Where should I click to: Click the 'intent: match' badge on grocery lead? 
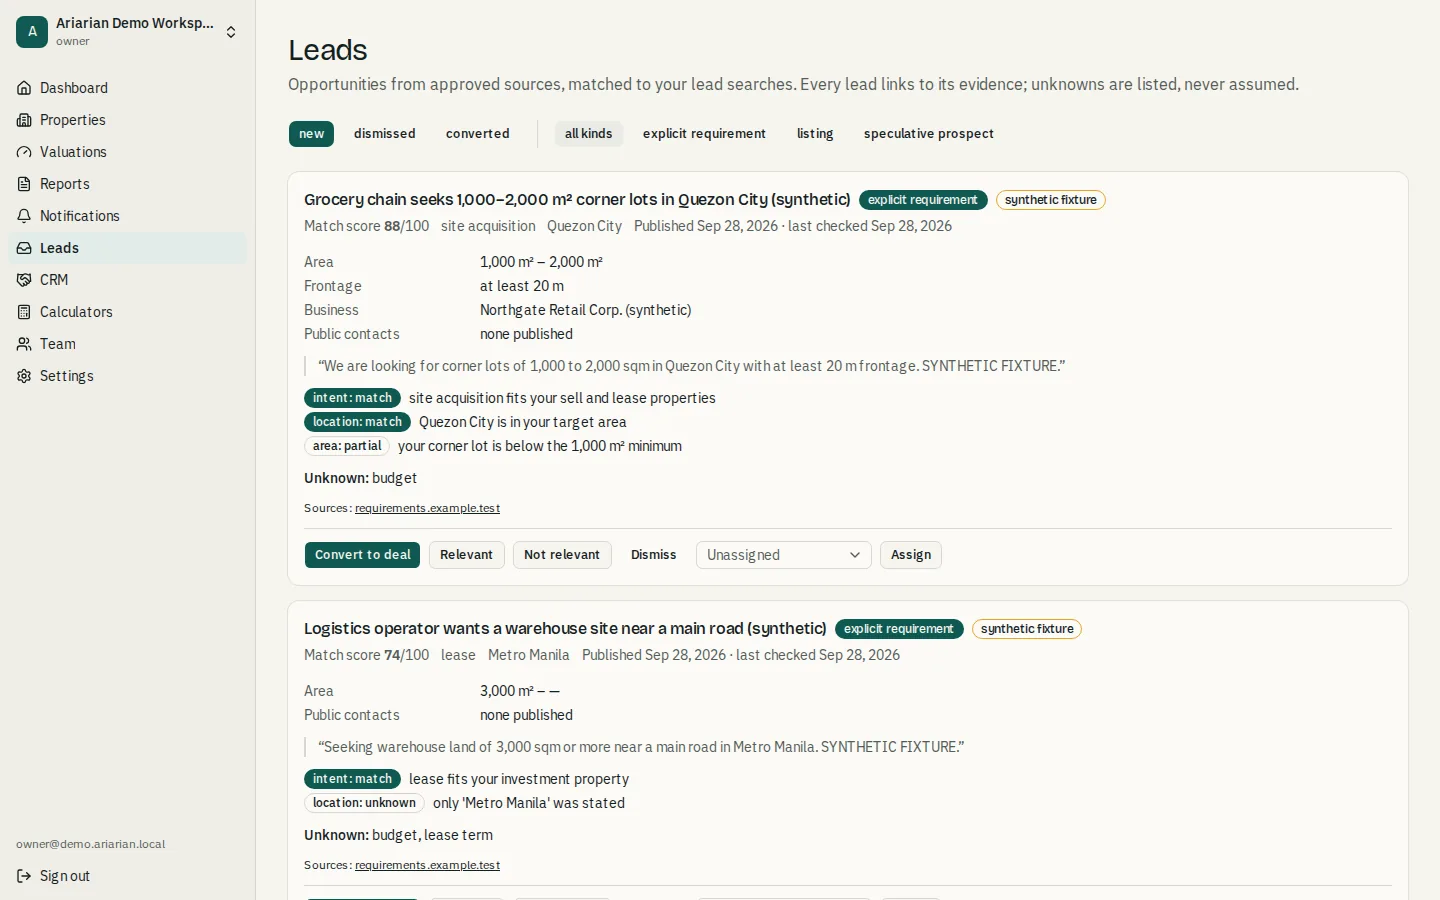352,398
